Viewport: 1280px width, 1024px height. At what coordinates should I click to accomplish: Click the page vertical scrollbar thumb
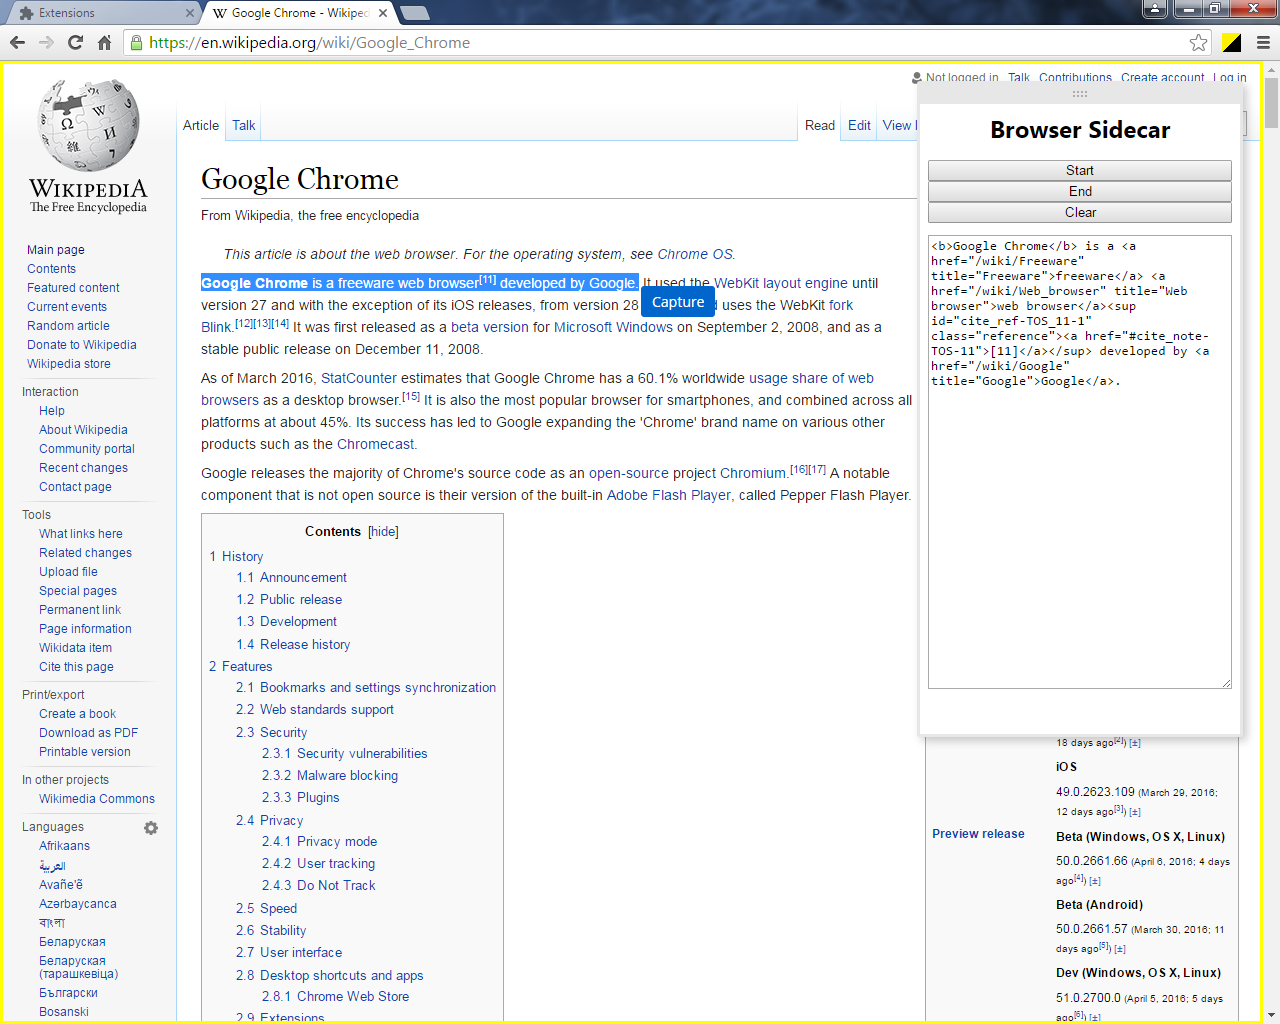(x=1271, y=103)
